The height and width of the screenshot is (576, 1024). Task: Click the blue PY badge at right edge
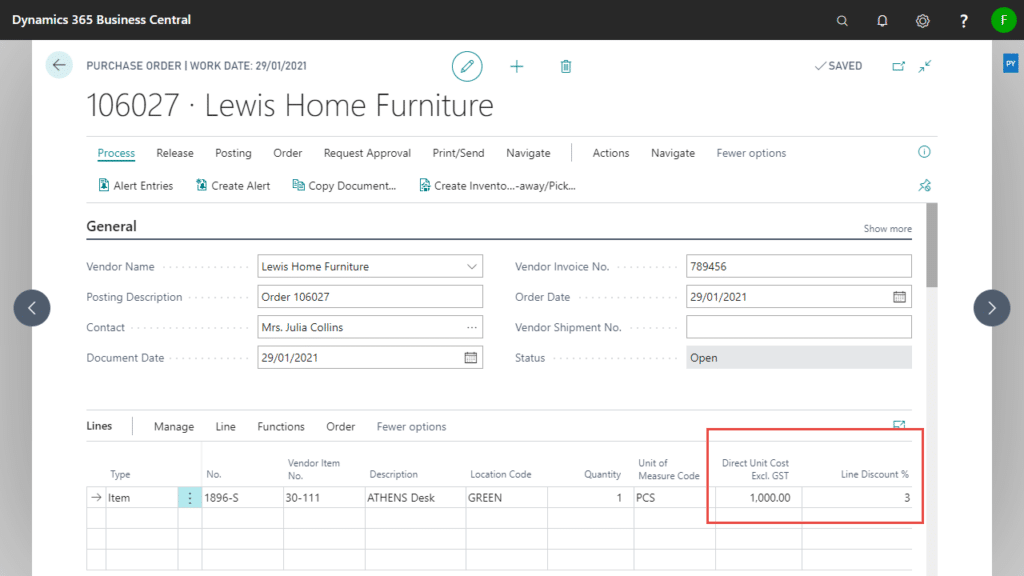pyautogui.click(x=1010, y=63)
